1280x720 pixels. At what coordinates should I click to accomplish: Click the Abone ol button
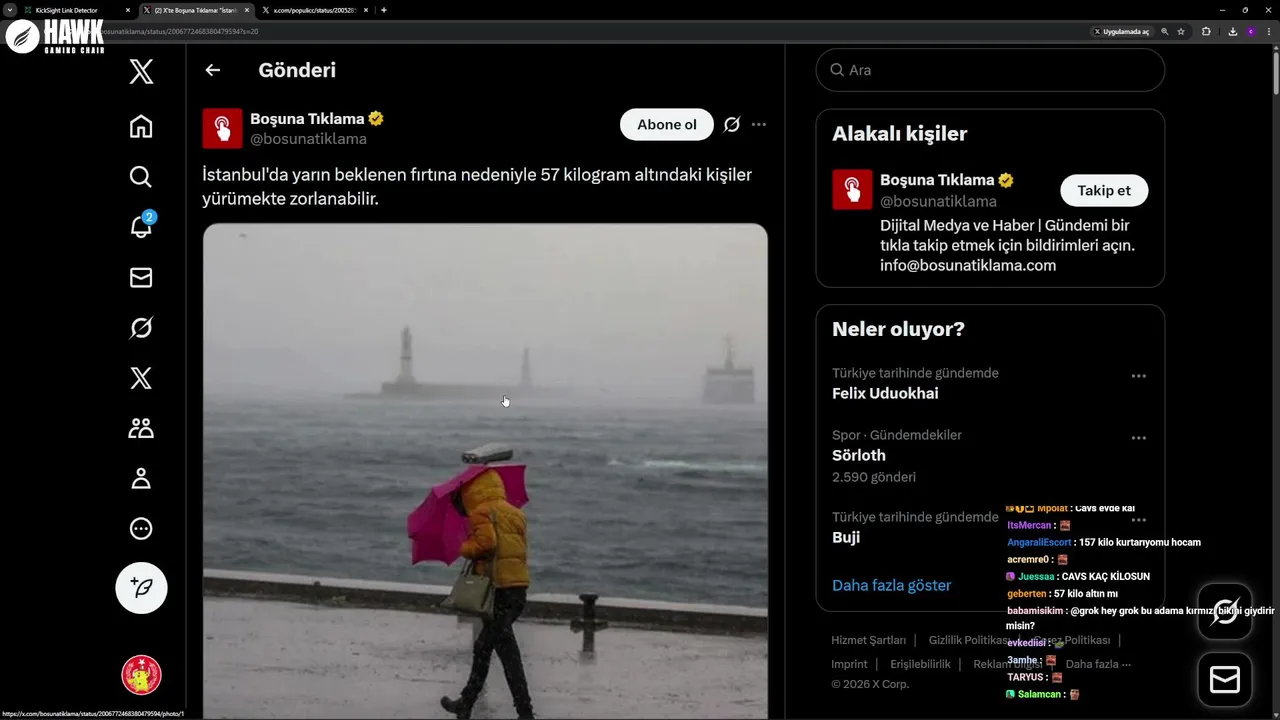[667, 125]
